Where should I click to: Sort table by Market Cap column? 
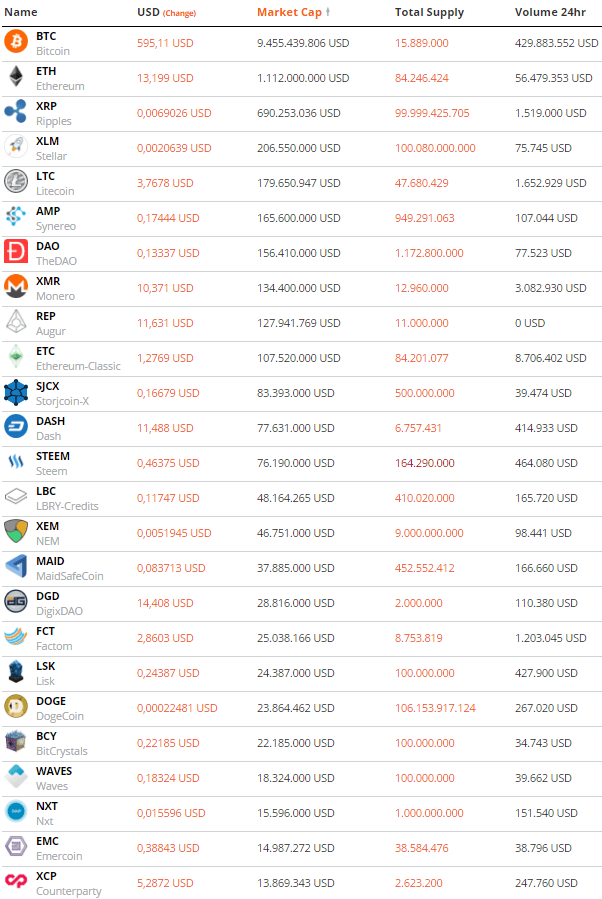pos(289,12)
